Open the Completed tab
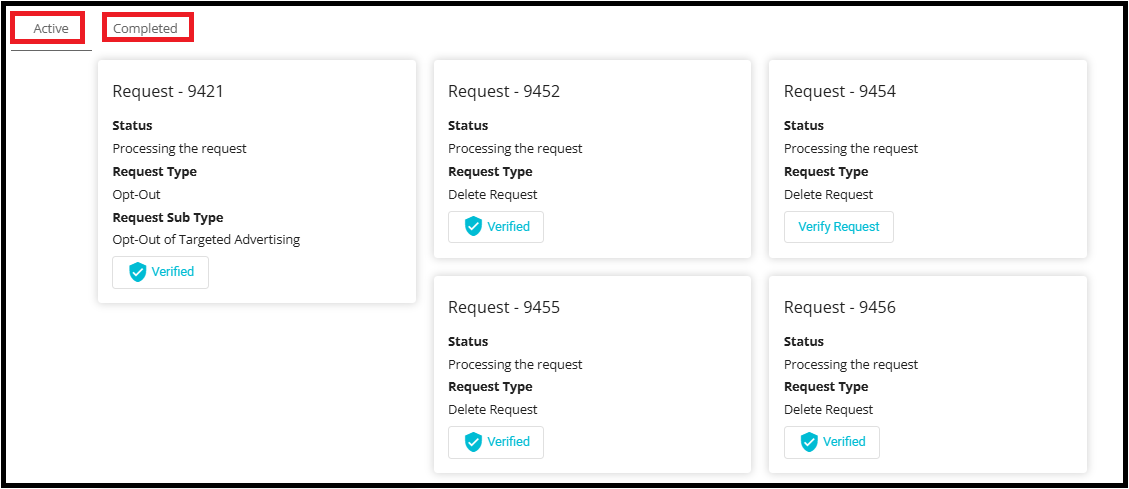Viewport: 1129px width, 489px height. coord(145,29)
